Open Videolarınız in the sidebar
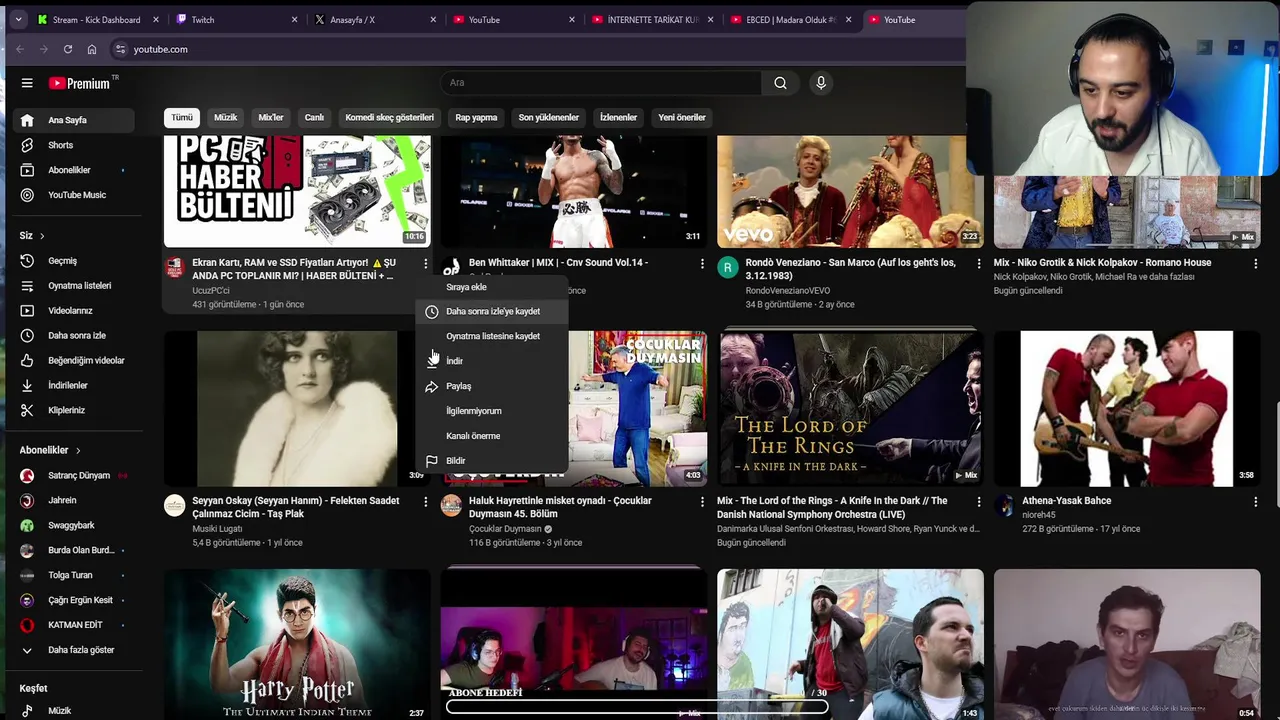The width and height of the screenshot is (1280, 720). (69, 311)
